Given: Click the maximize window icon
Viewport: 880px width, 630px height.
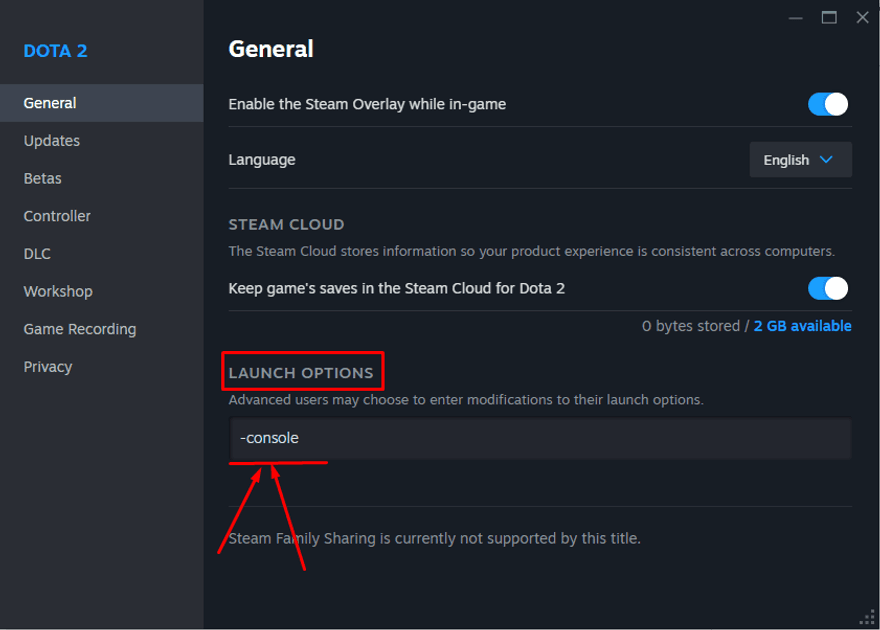Looking at the screenshot, I should click(827, 17).
